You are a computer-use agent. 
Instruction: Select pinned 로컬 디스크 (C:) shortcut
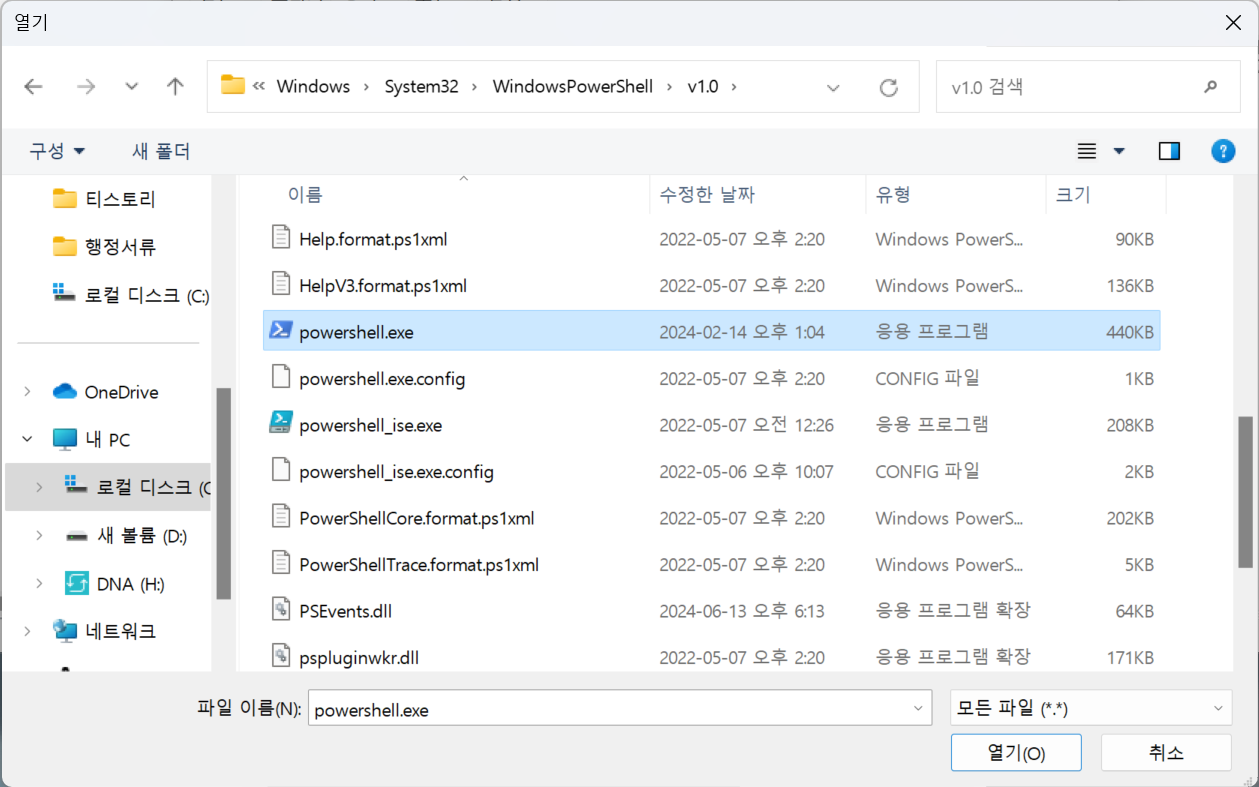tap(130, 295)
